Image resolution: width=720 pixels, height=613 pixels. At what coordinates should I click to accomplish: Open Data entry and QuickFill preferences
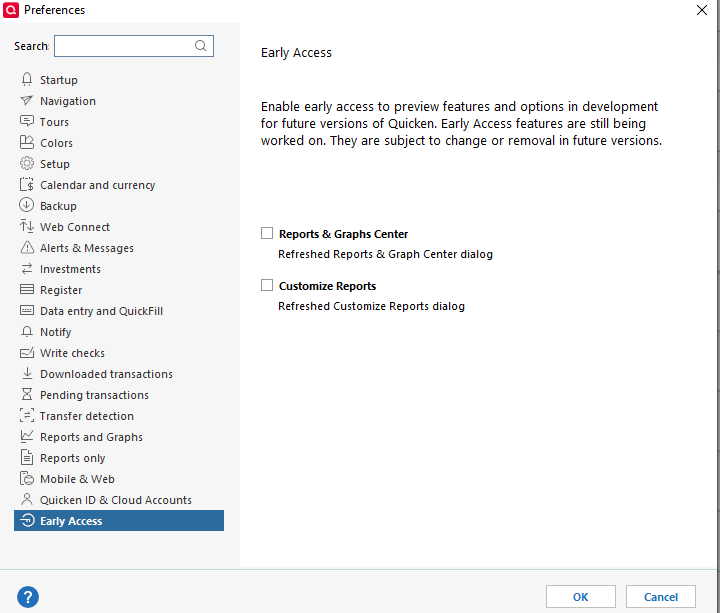[101, 311]
